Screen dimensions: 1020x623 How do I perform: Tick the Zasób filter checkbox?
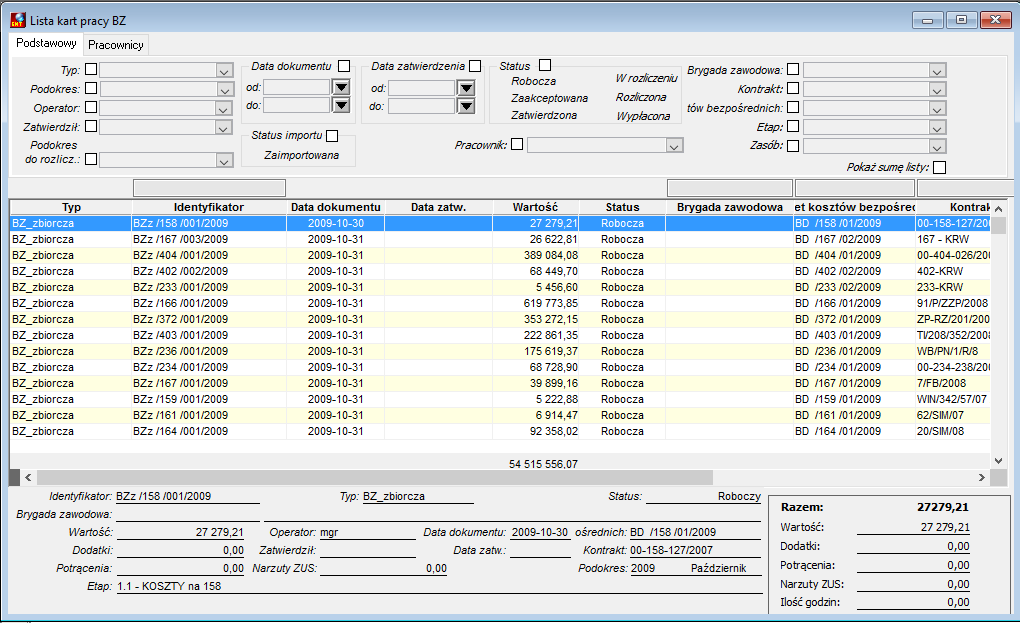(x=793, y=146)
